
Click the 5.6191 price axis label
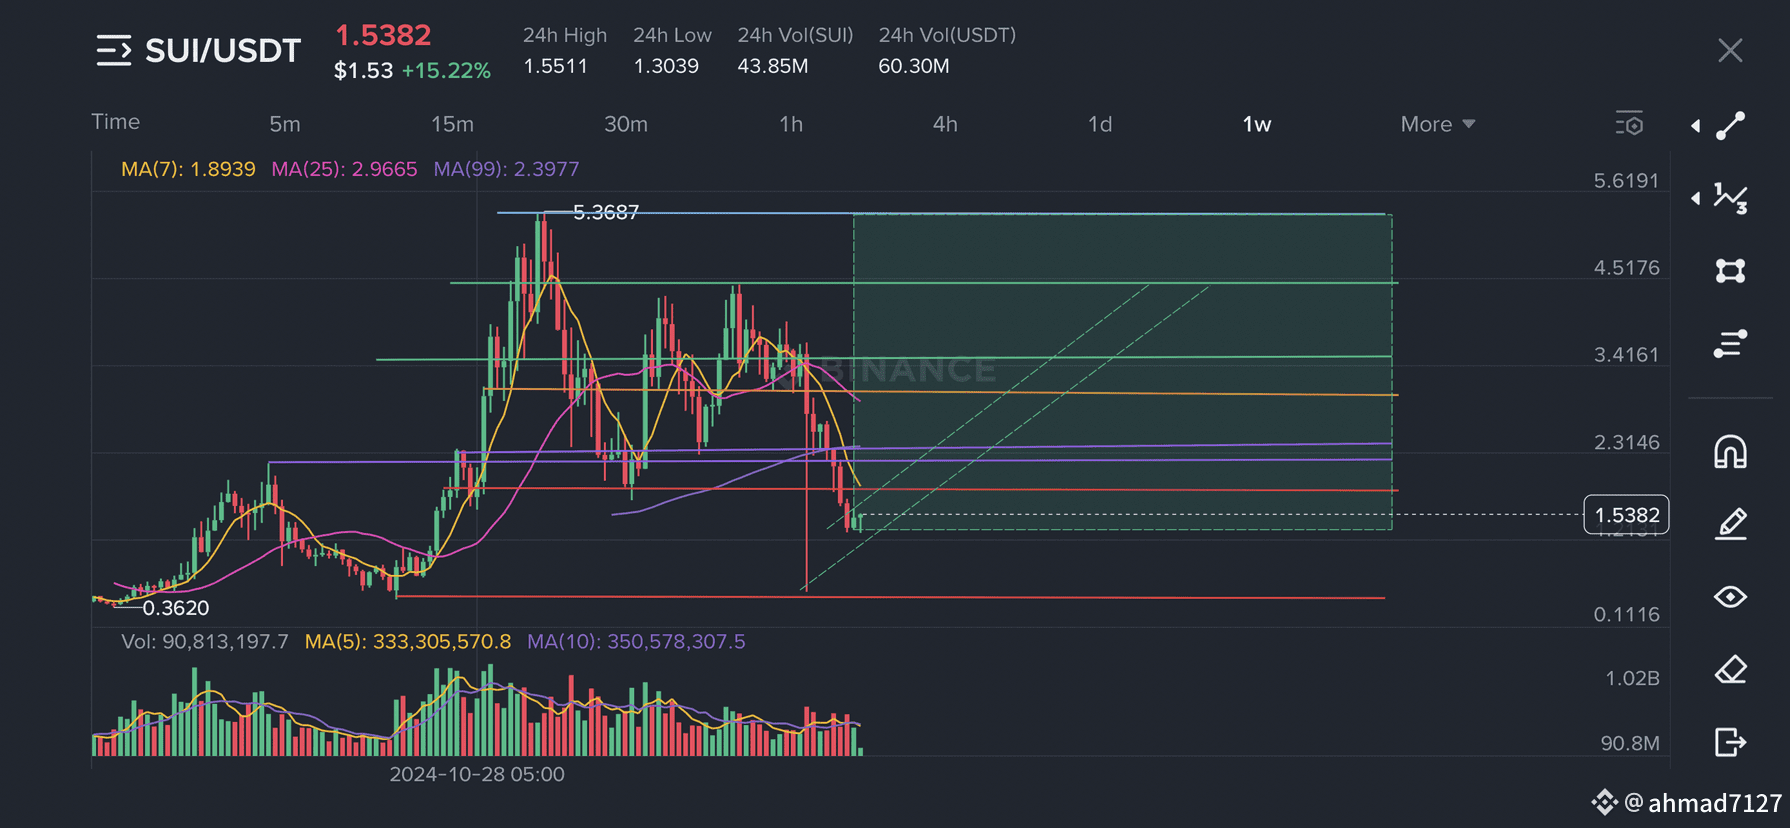[1627, 181]
